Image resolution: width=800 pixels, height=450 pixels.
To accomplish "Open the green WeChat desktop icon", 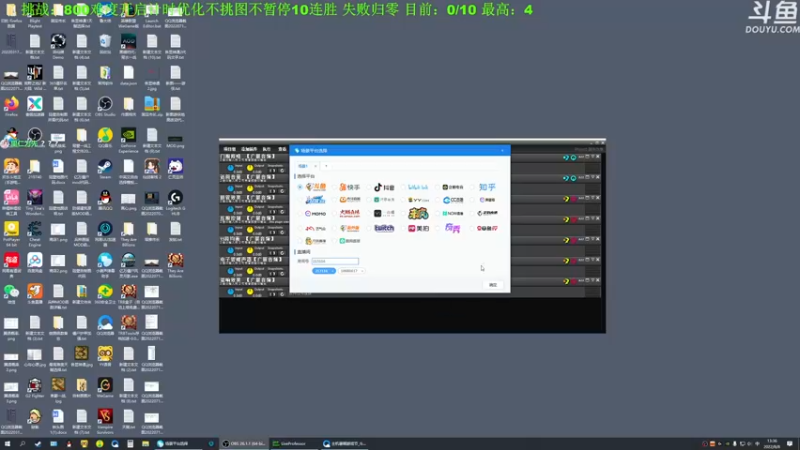I will tap(11, 294).
